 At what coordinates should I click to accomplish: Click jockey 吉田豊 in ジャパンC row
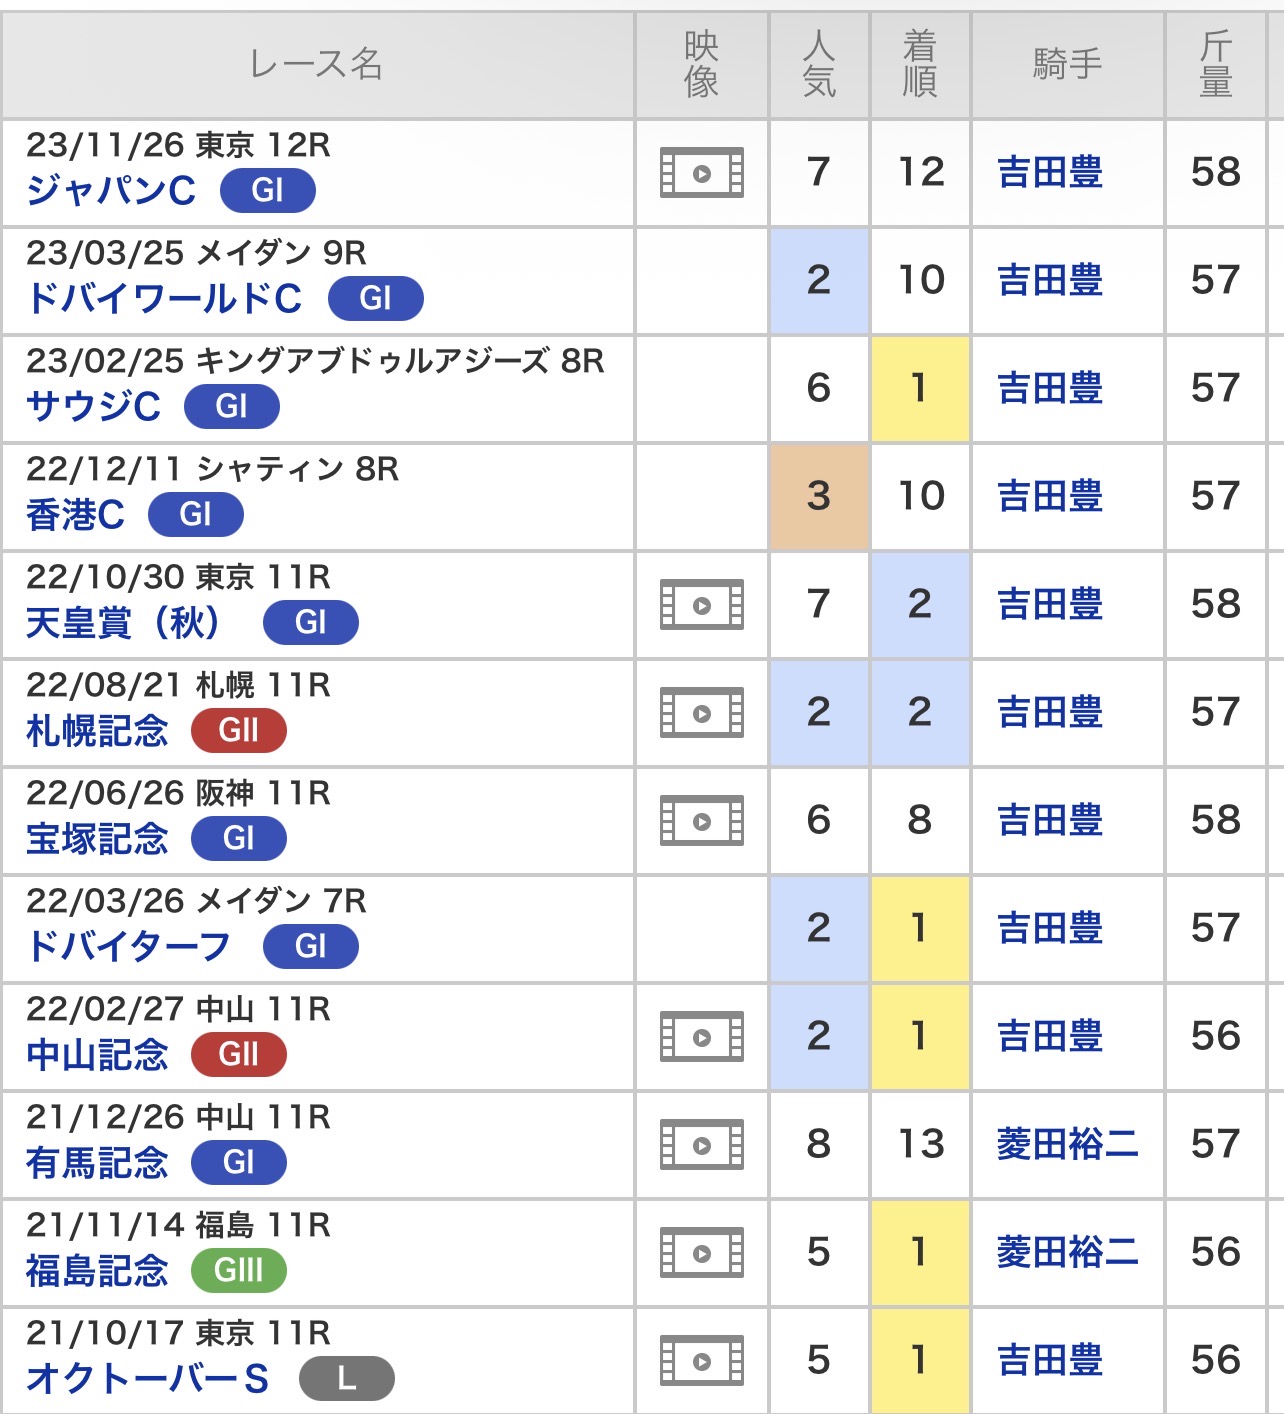tap(1050, 173)
